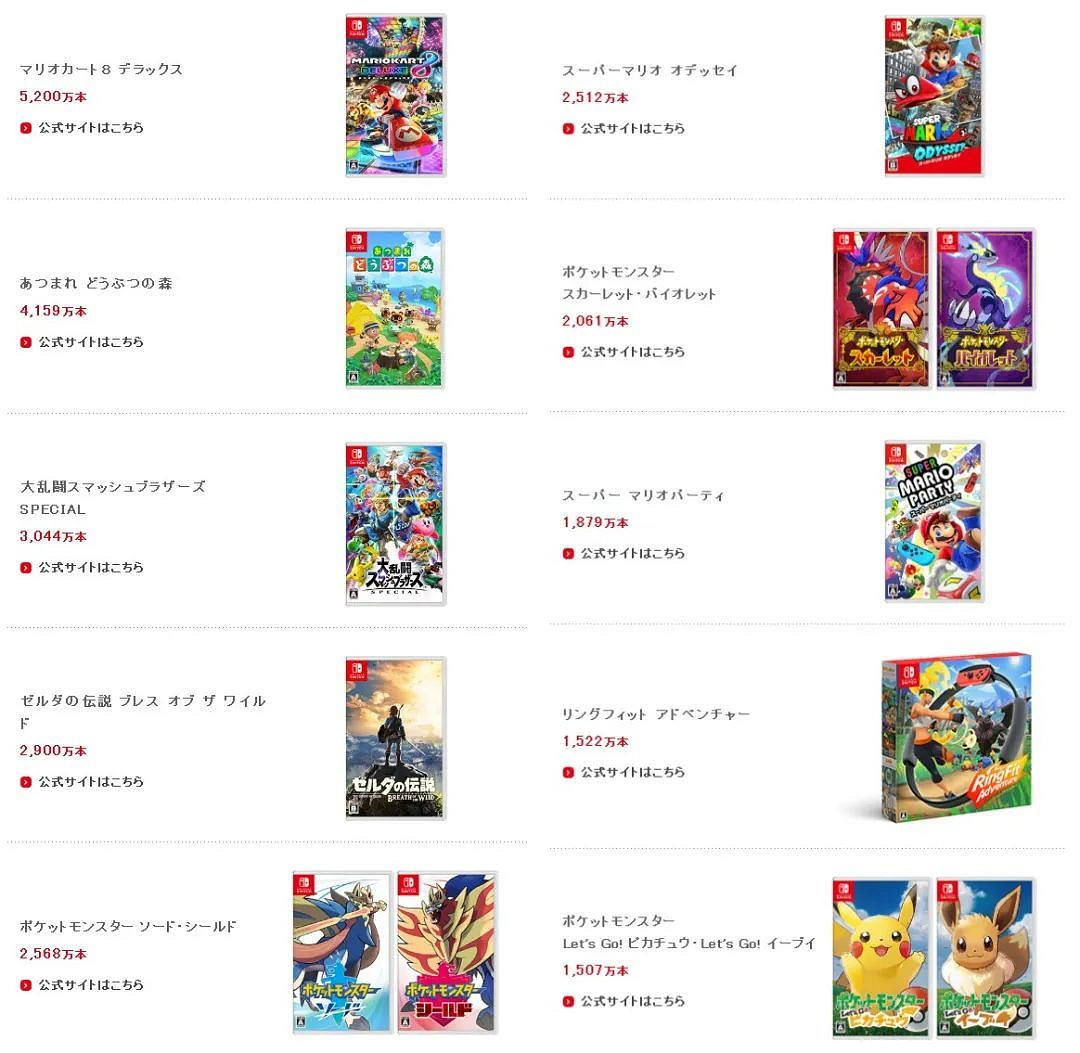This screenshot has height=1053, width=1080.
Task: Select the Pokémon Violet cover image
Action: pyautogui.click(x=986, y=309)
